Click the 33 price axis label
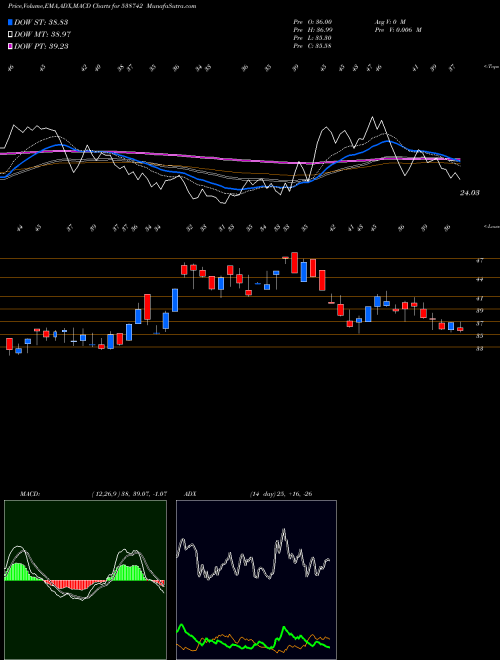Screen dimensions: 500x660 479,349
